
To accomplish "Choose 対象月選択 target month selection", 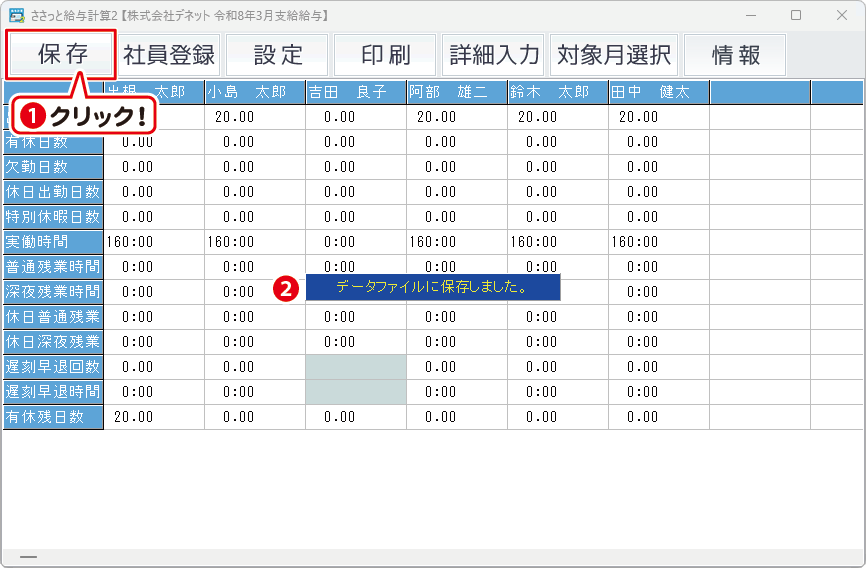I will (x=614, y=55).
